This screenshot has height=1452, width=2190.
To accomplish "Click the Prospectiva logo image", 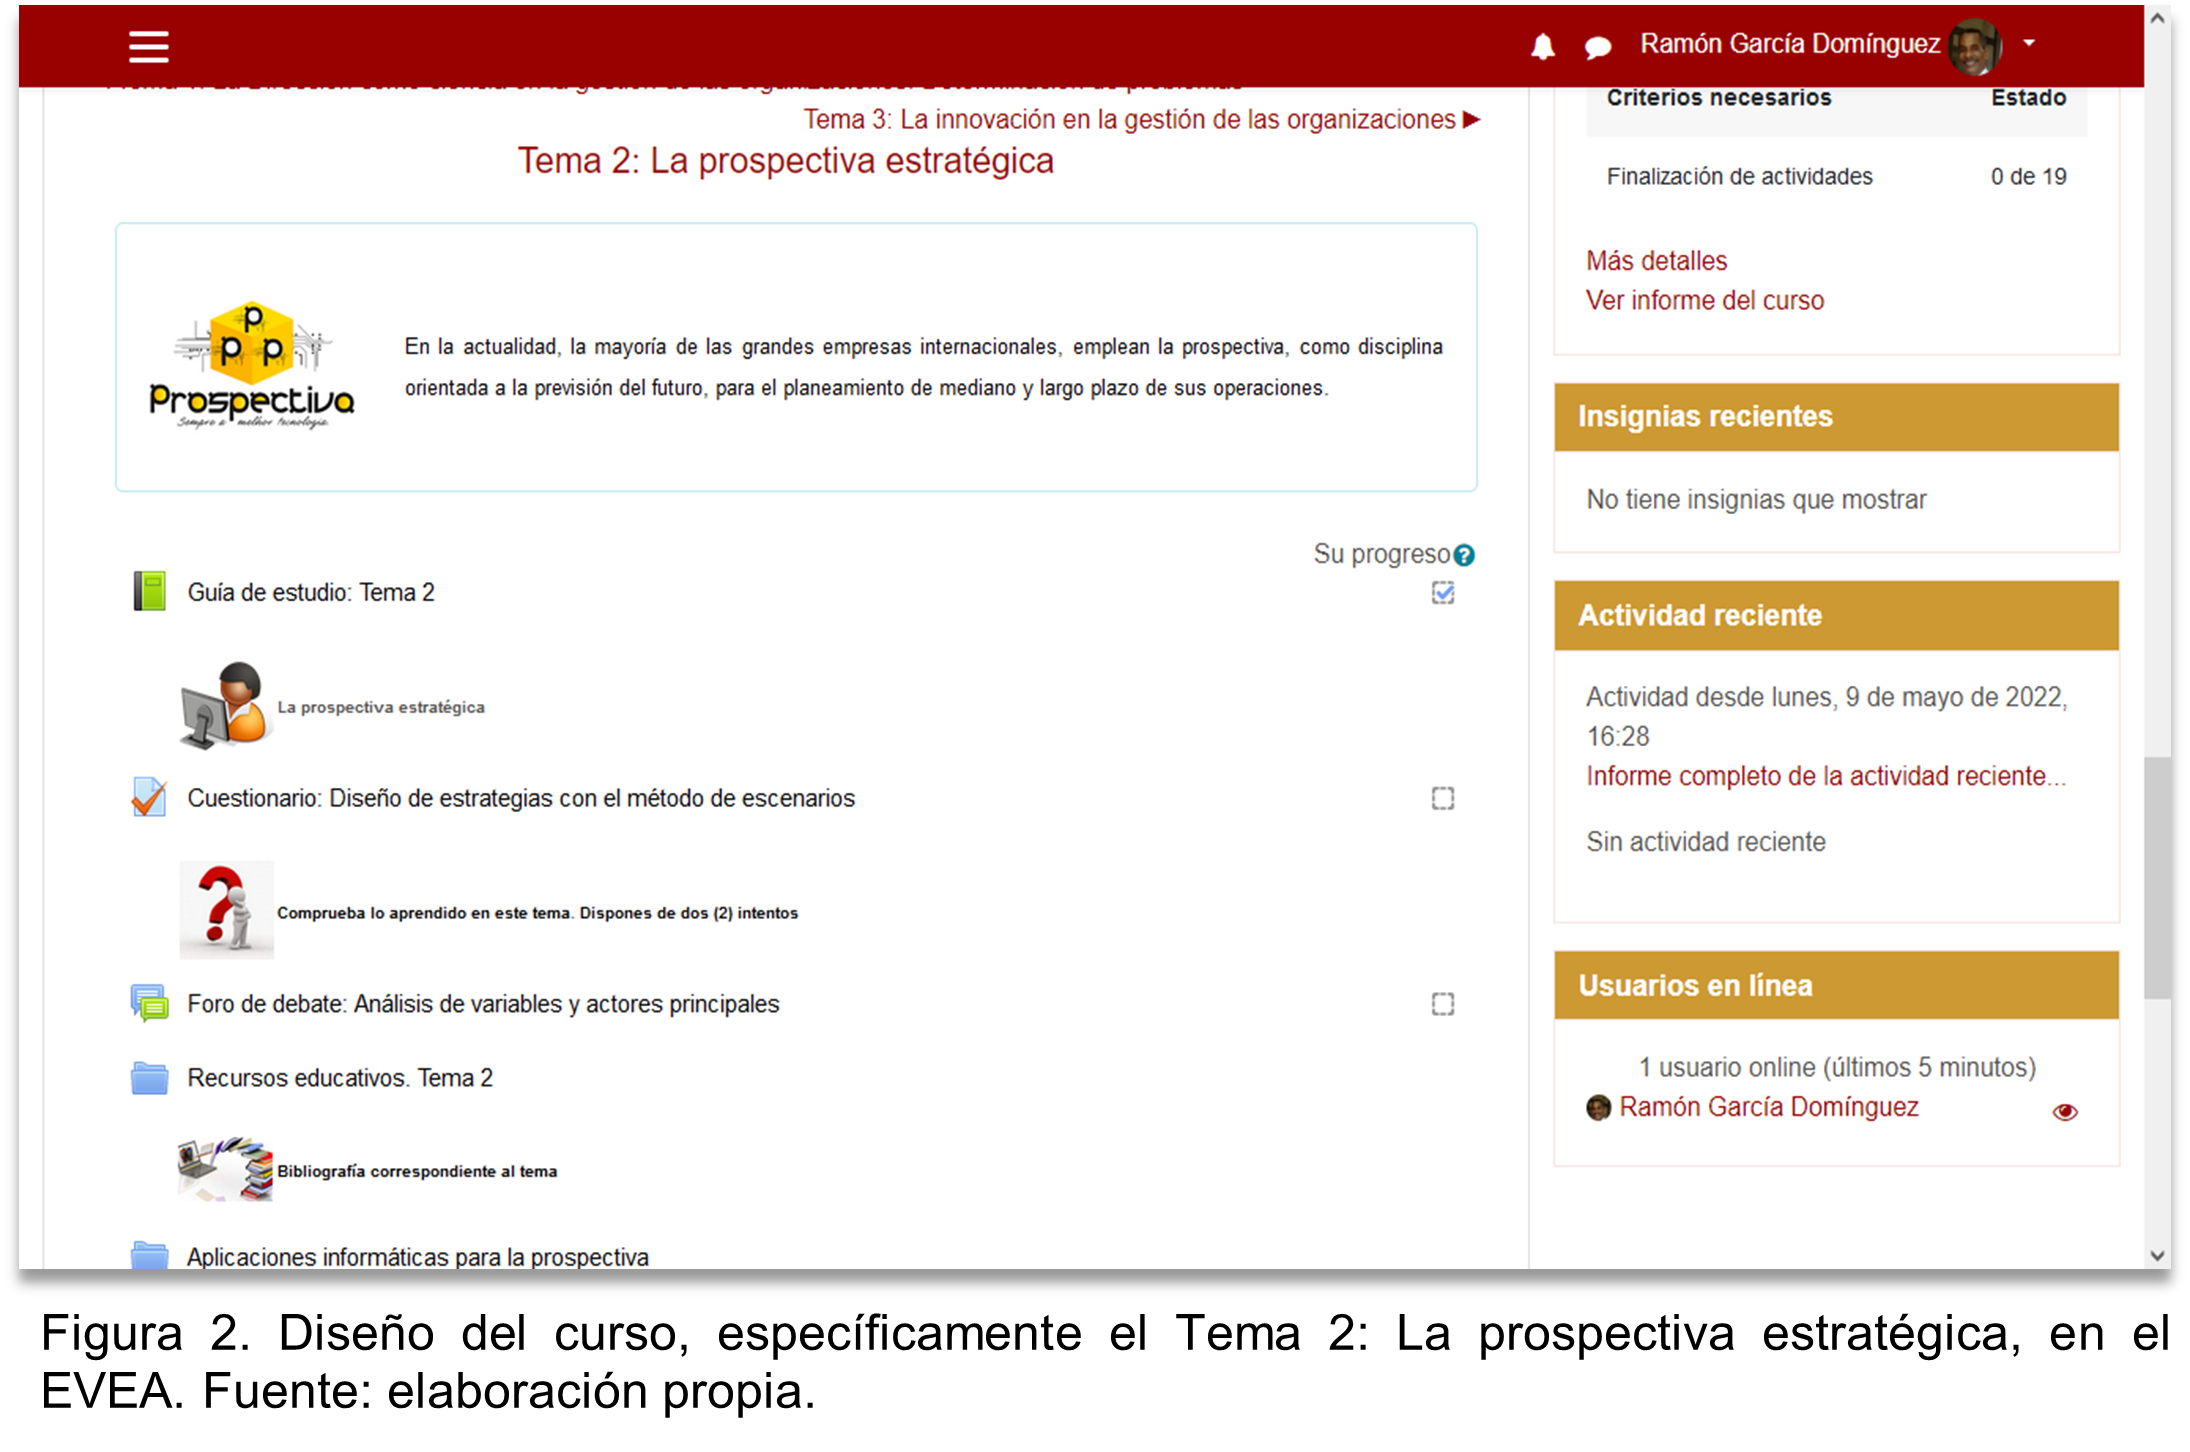I will click(252, 365).
